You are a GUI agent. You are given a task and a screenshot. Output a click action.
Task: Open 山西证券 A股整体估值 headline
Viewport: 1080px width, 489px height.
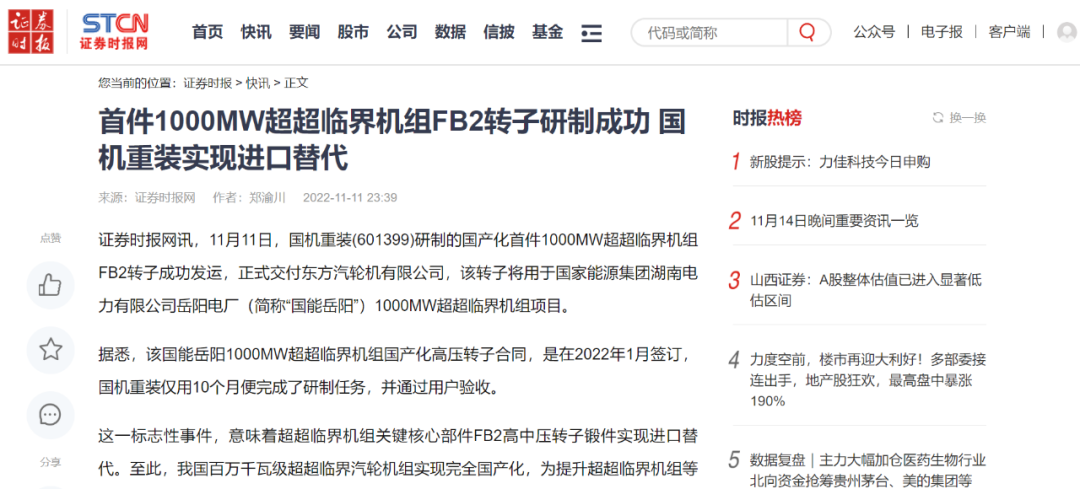tap(866, 290)
